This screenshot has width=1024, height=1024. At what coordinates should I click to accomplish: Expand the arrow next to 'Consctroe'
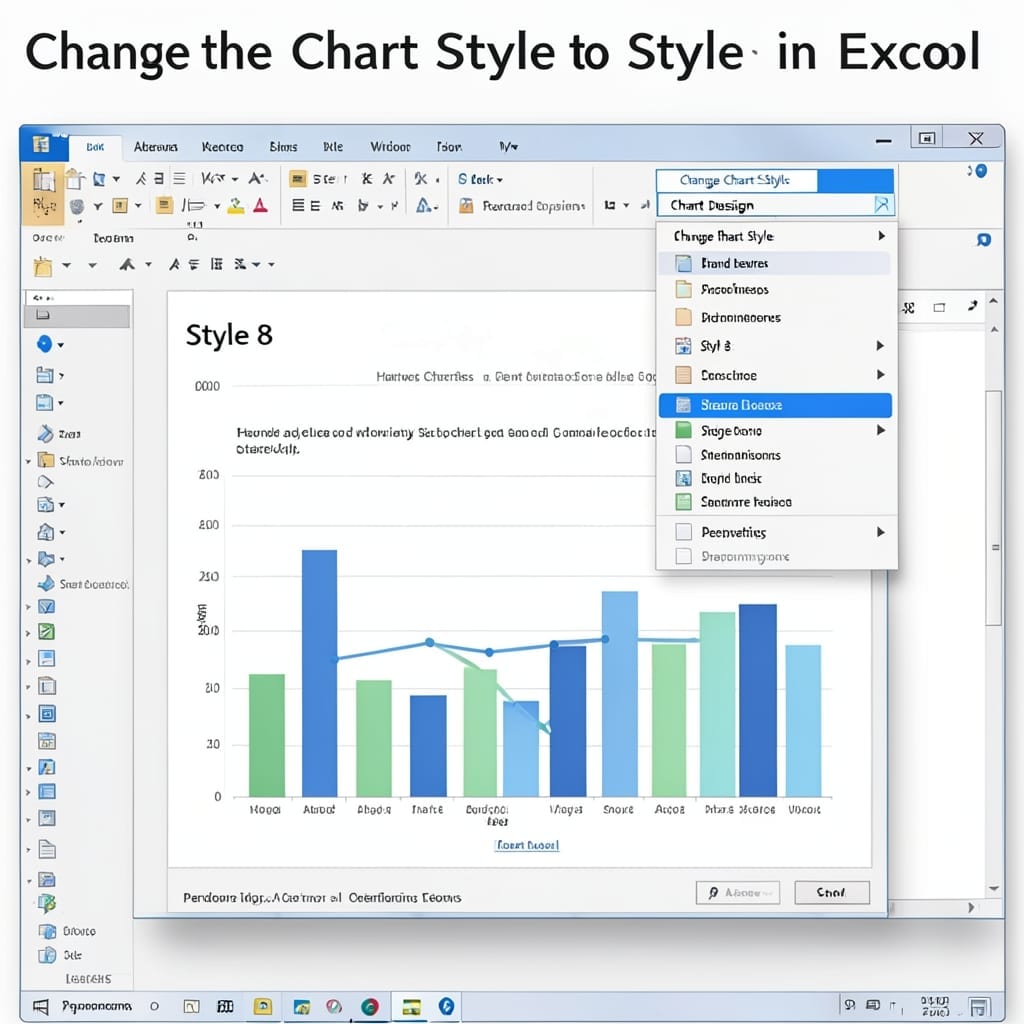click(880, 374)
